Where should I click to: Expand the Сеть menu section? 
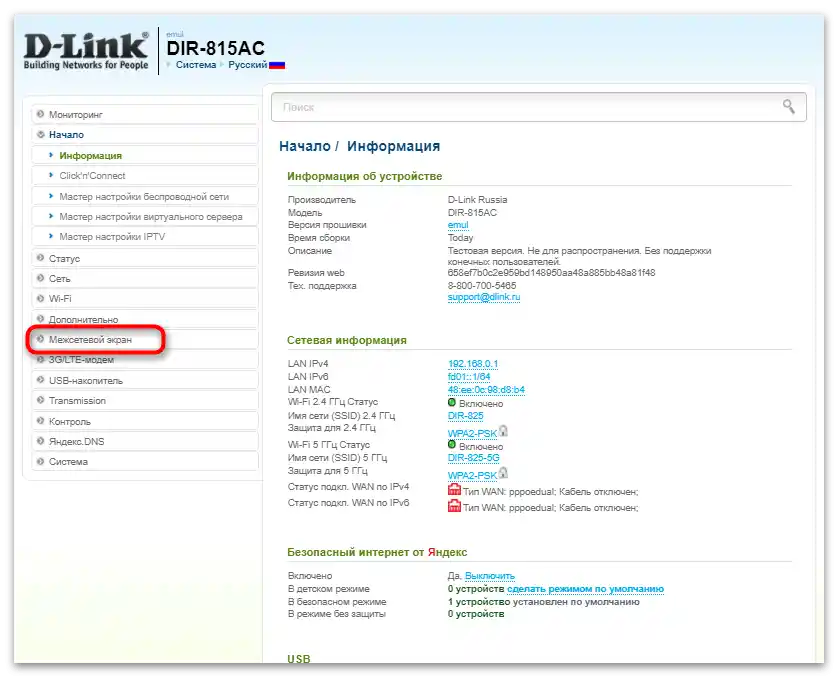click(145, 278)
